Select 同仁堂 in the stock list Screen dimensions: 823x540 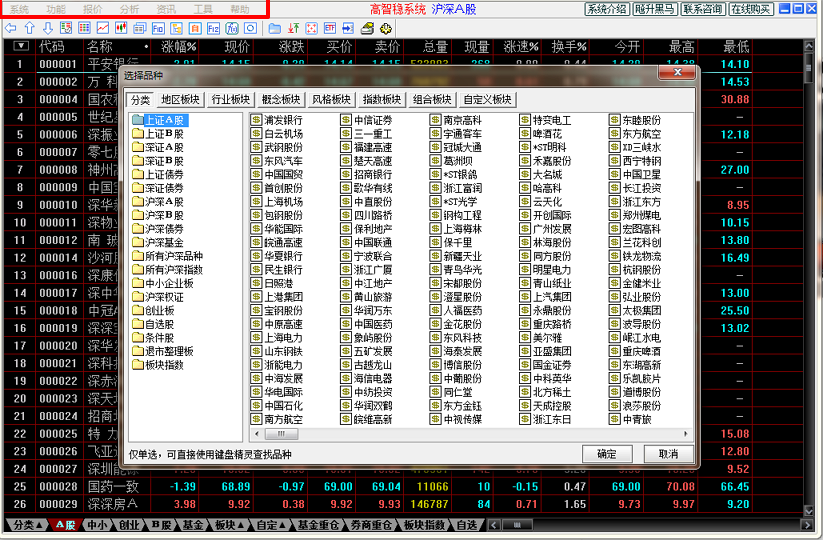(x=451, y=392)
